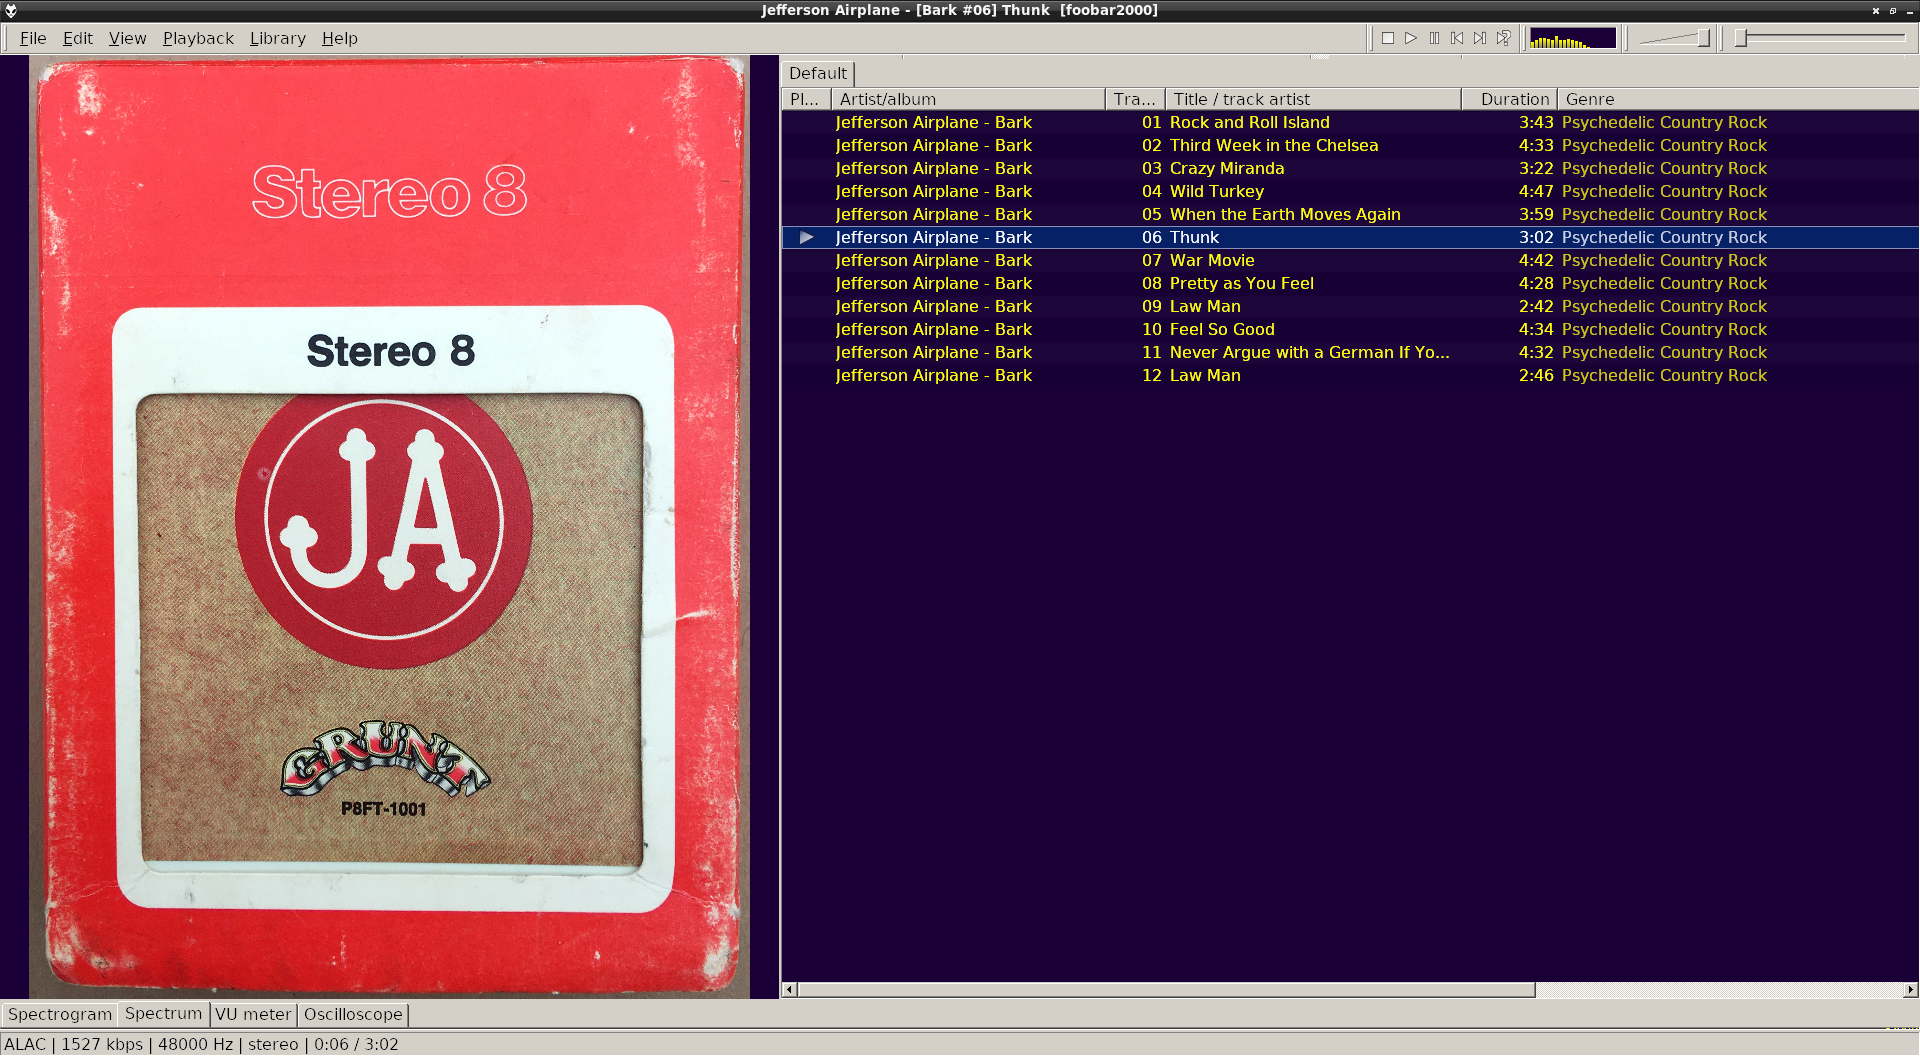The width and height of the screenshot is (1920, 1056).
Task: Click the Playing column header
Action: tap(806, 99)
